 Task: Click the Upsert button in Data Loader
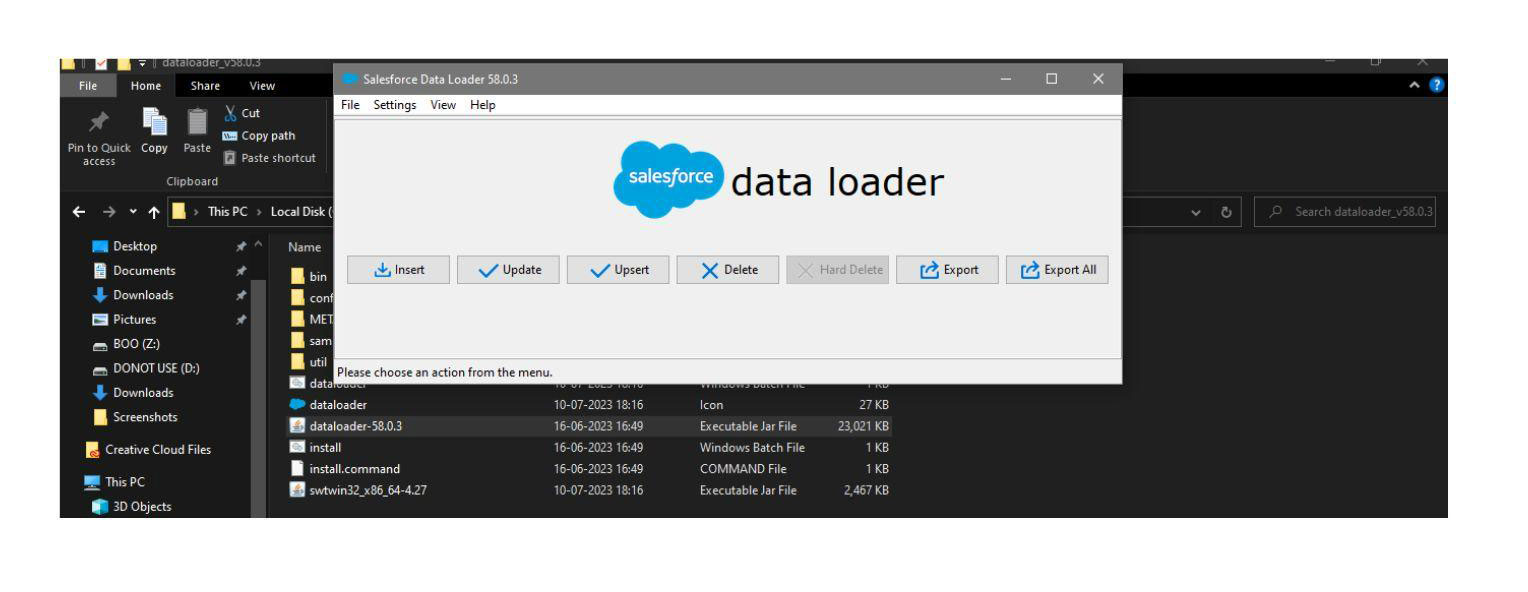point(616,270)
